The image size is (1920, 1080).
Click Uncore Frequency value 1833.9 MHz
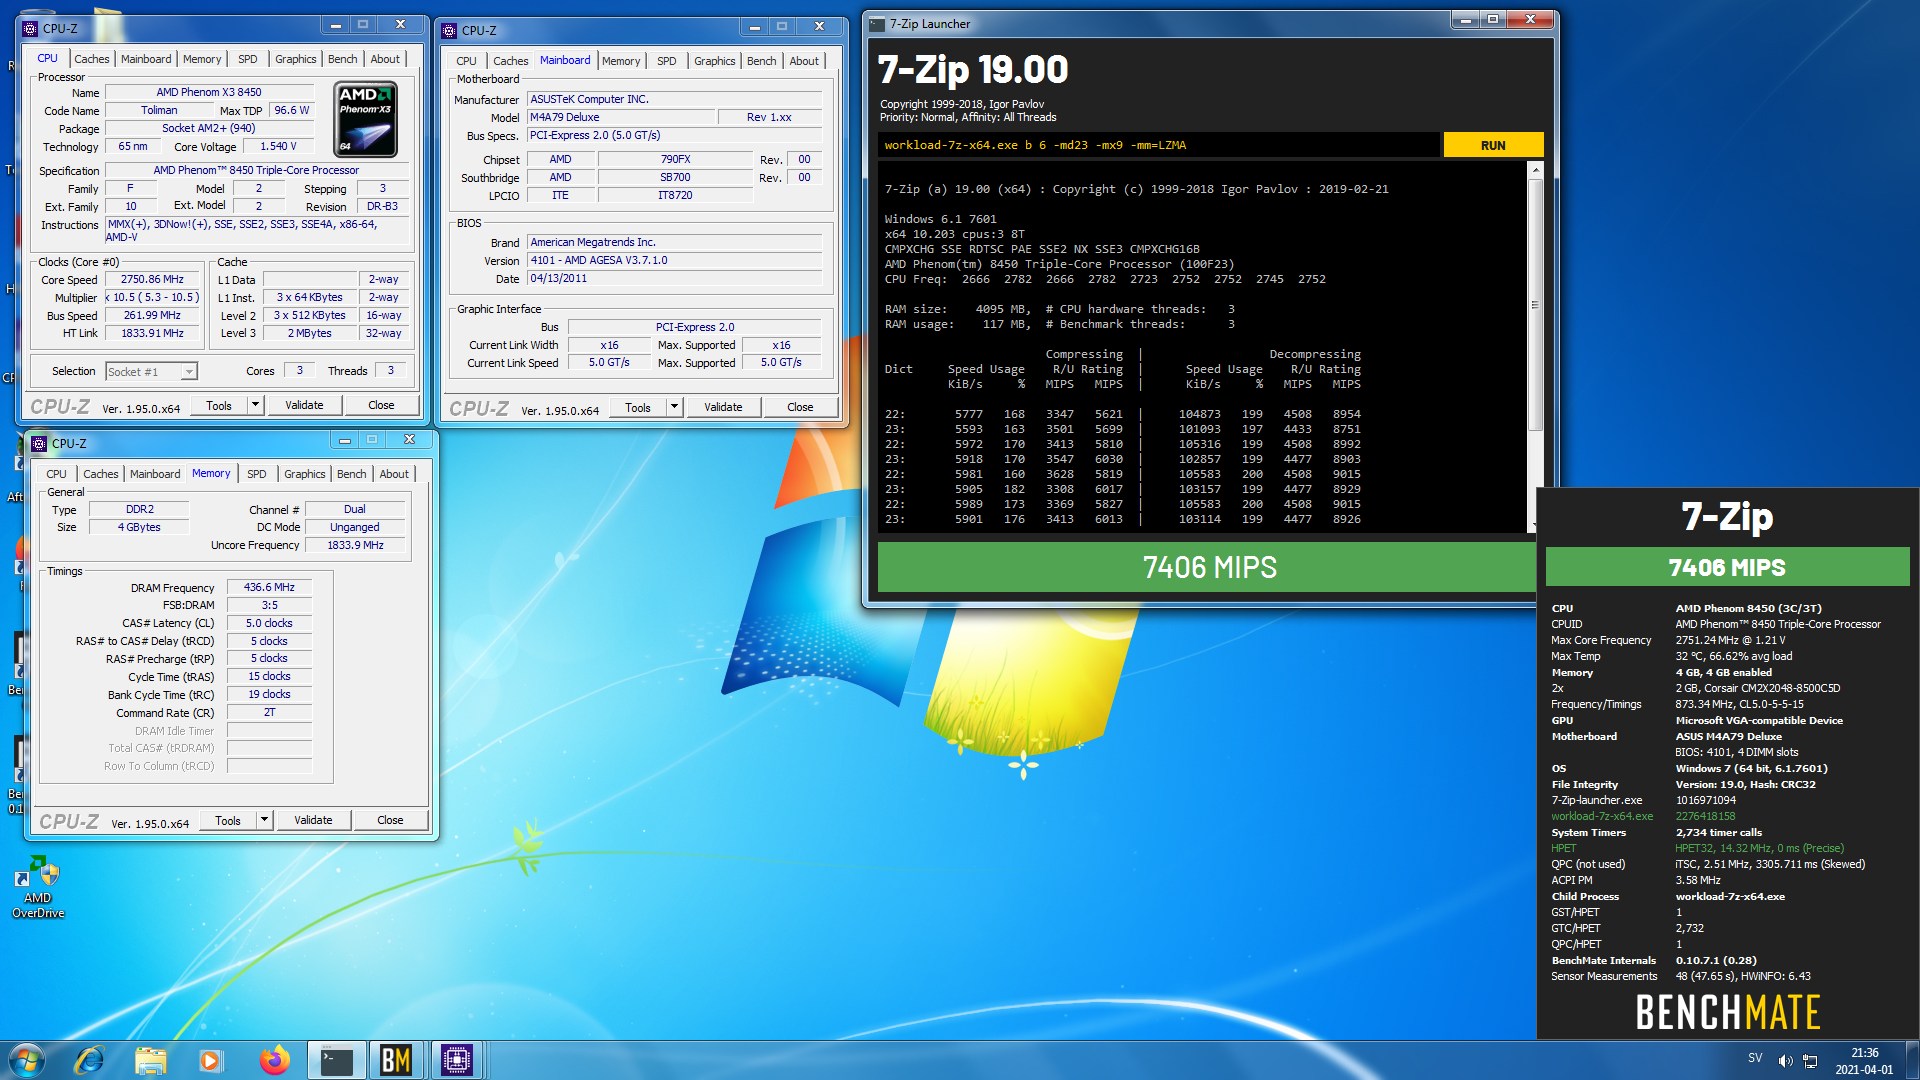pos(355,545)
